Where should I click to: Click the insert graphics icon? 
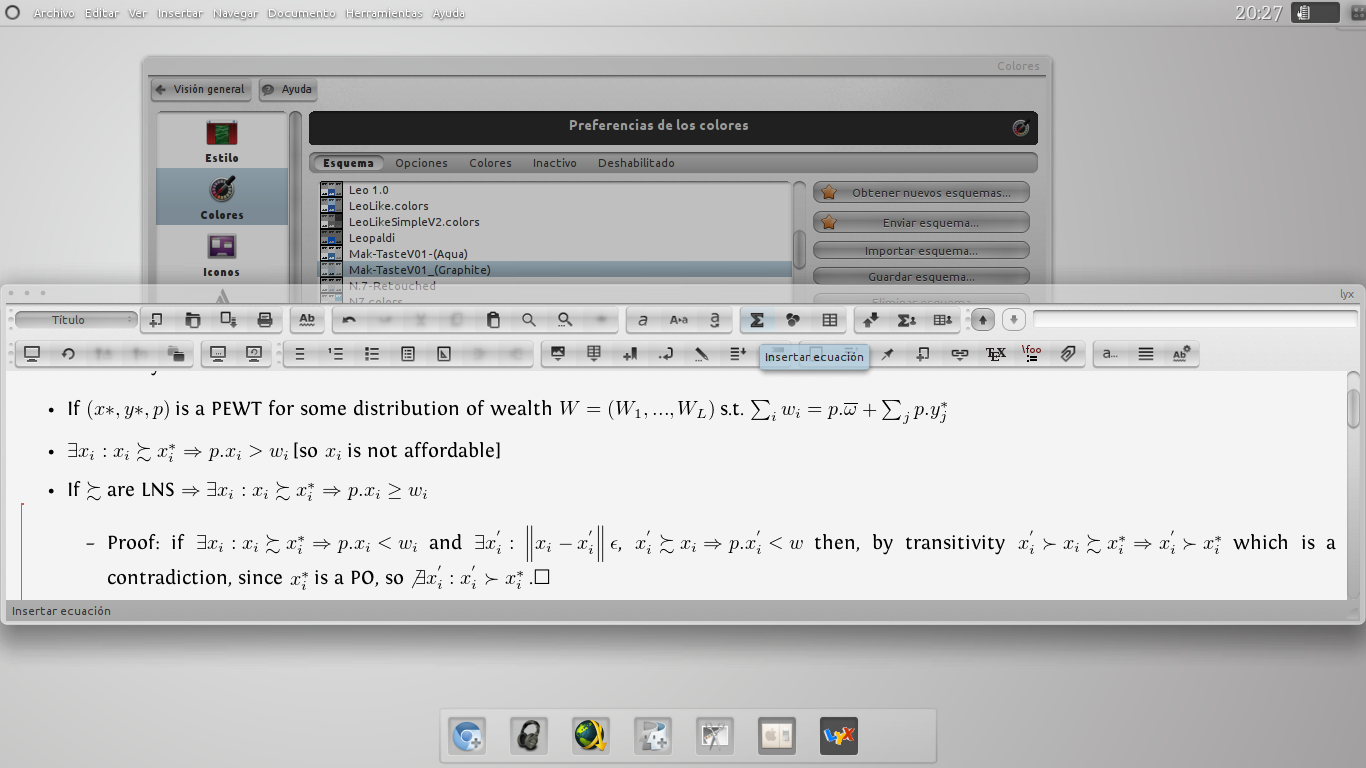pyautogui.click(x=793, y=320)
